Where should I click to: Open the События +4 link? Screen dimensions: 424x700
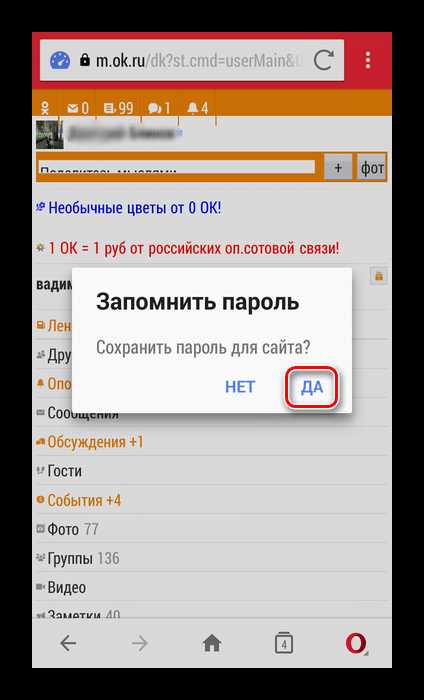click(84, 500)
